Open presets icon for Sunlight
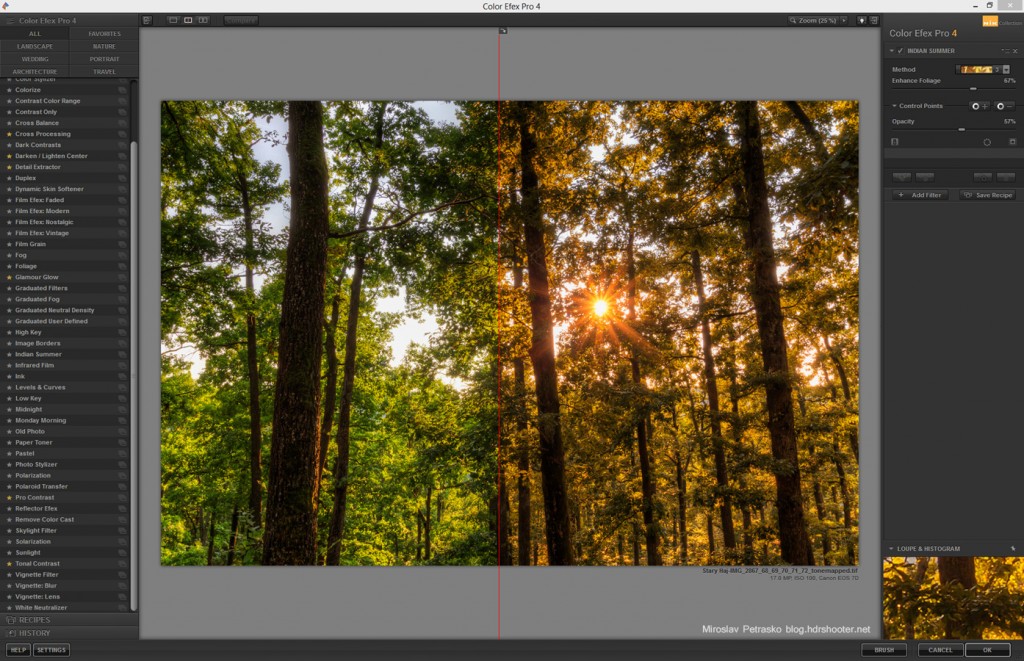The width and height of the screenshot is (1024, 661). pos(122,553)
